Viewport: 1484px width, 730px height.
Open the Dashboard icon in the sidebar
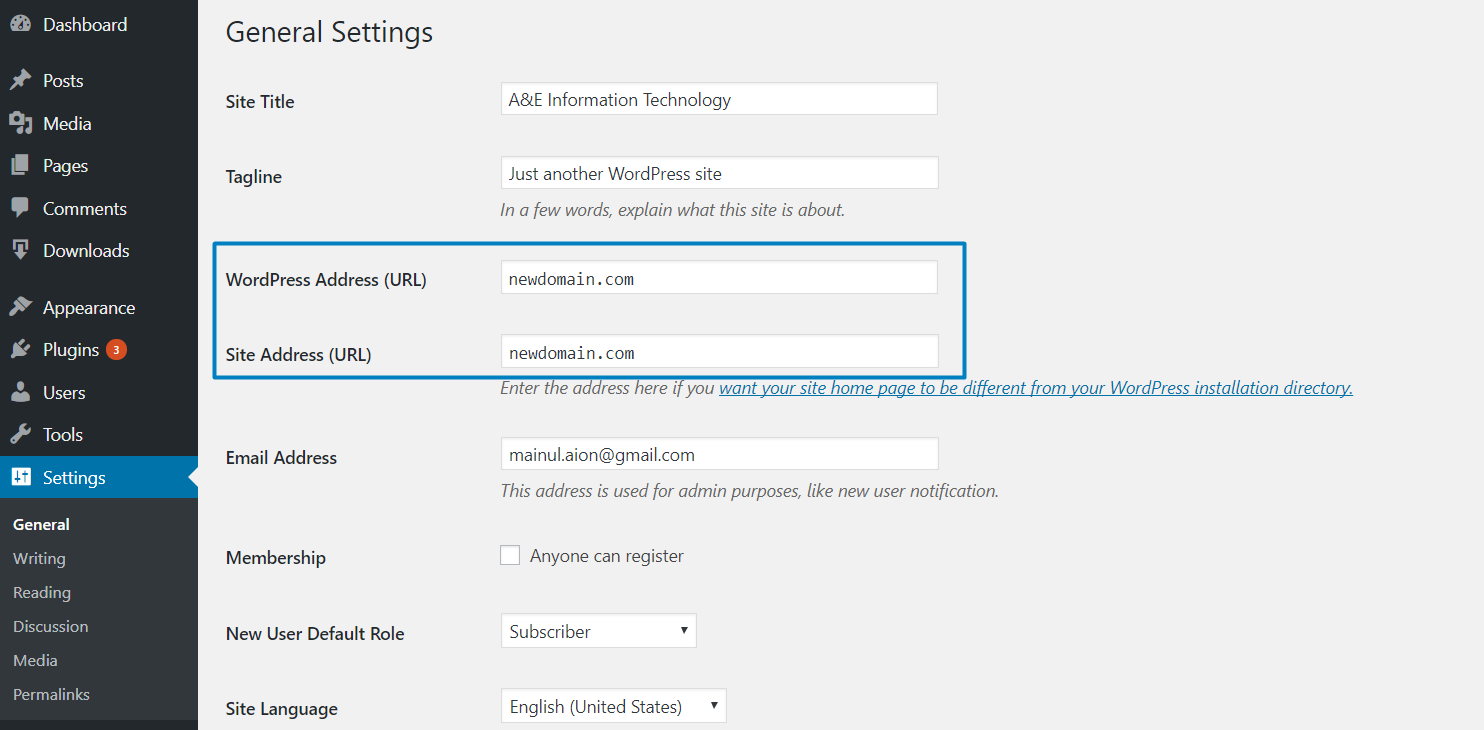tap(21, 23)
